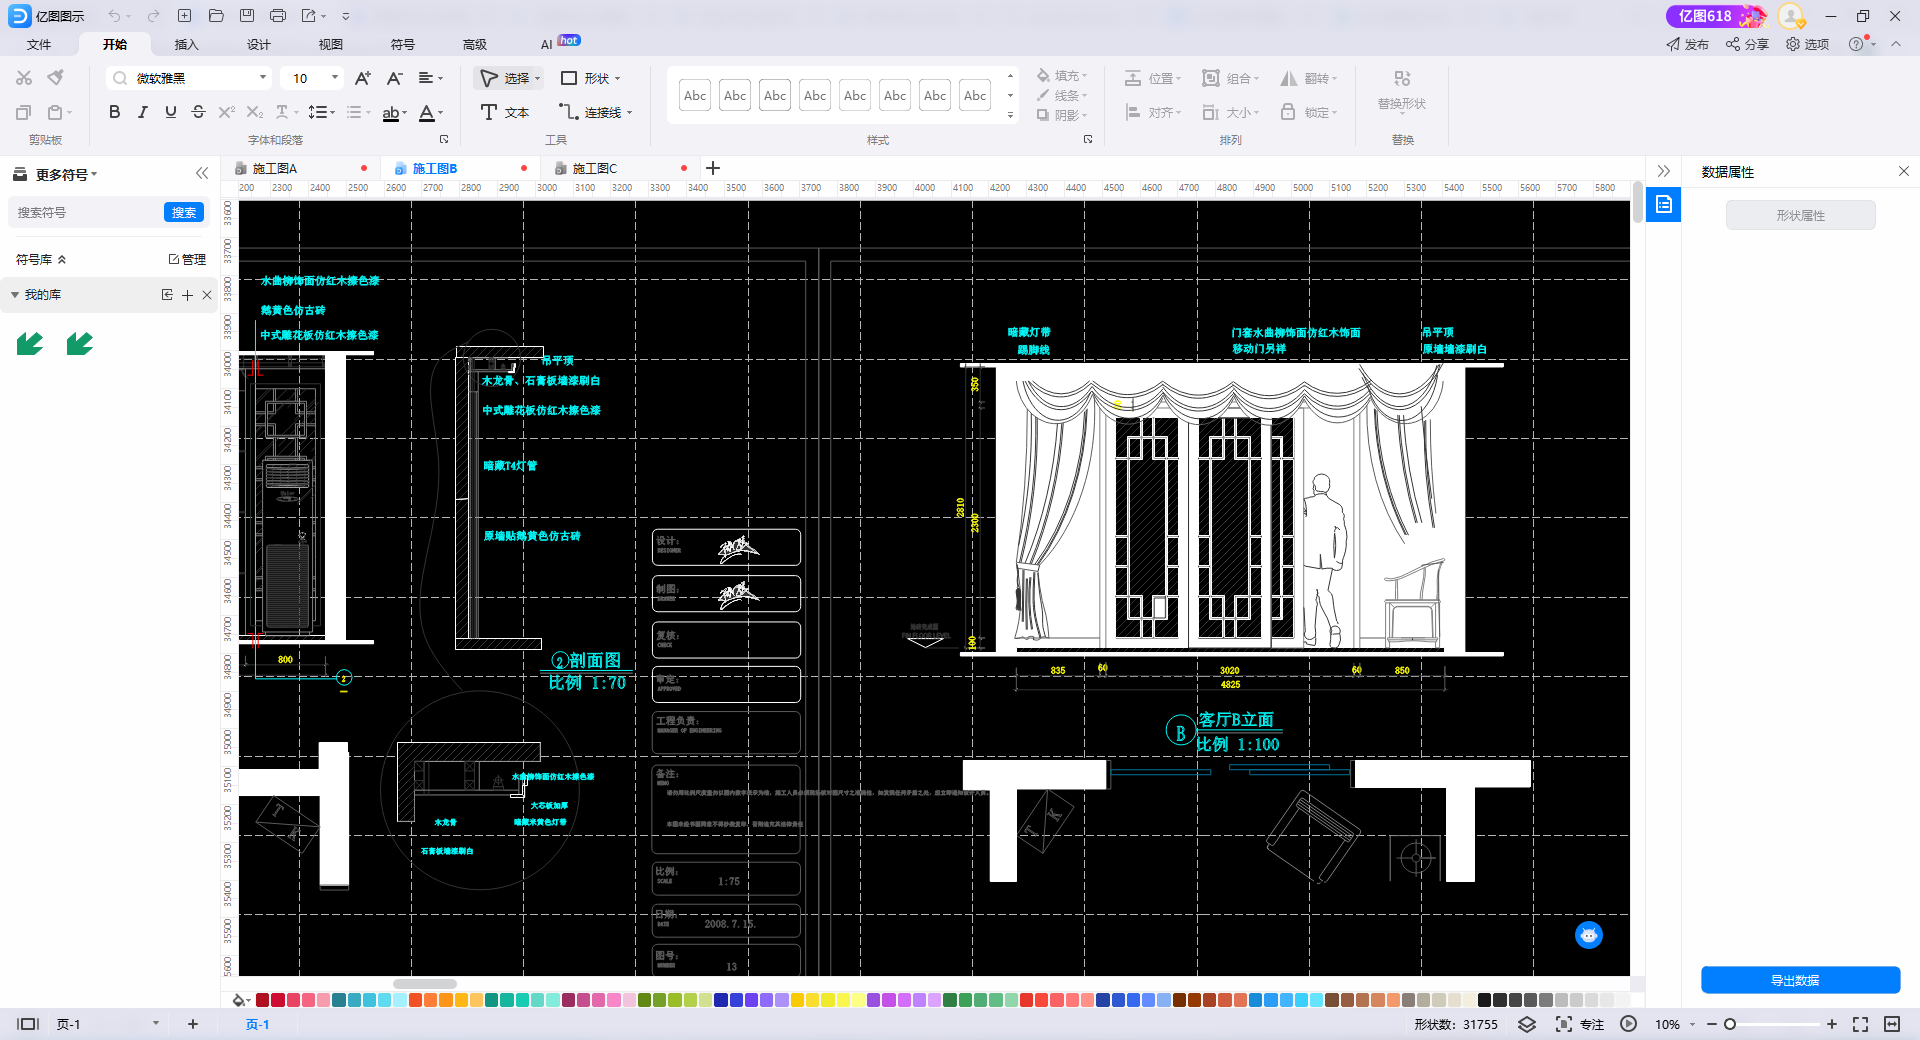Click the zoom slider handle
This screenshot has width=1920, height=1040.
(x=1730, y=1024)
